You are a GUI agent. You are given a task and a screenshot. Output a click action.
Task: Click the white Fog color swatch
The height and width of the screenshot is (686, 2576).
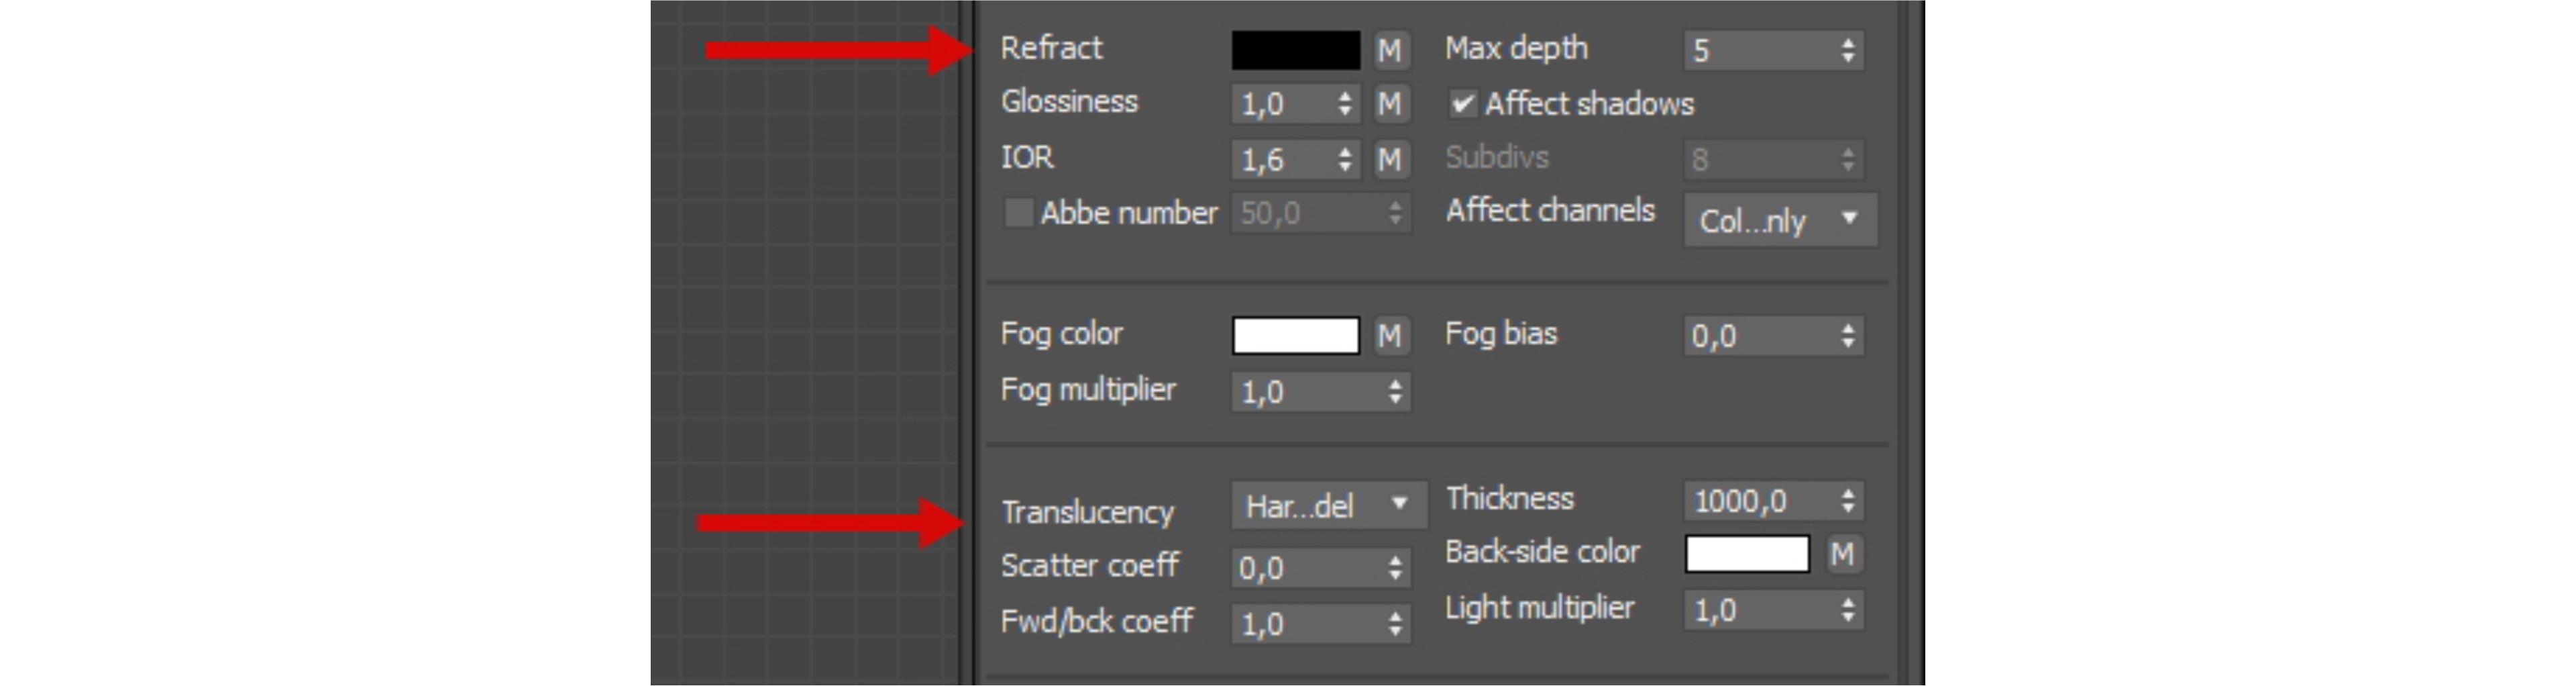pyautogui.click(x=1295, y=336)
